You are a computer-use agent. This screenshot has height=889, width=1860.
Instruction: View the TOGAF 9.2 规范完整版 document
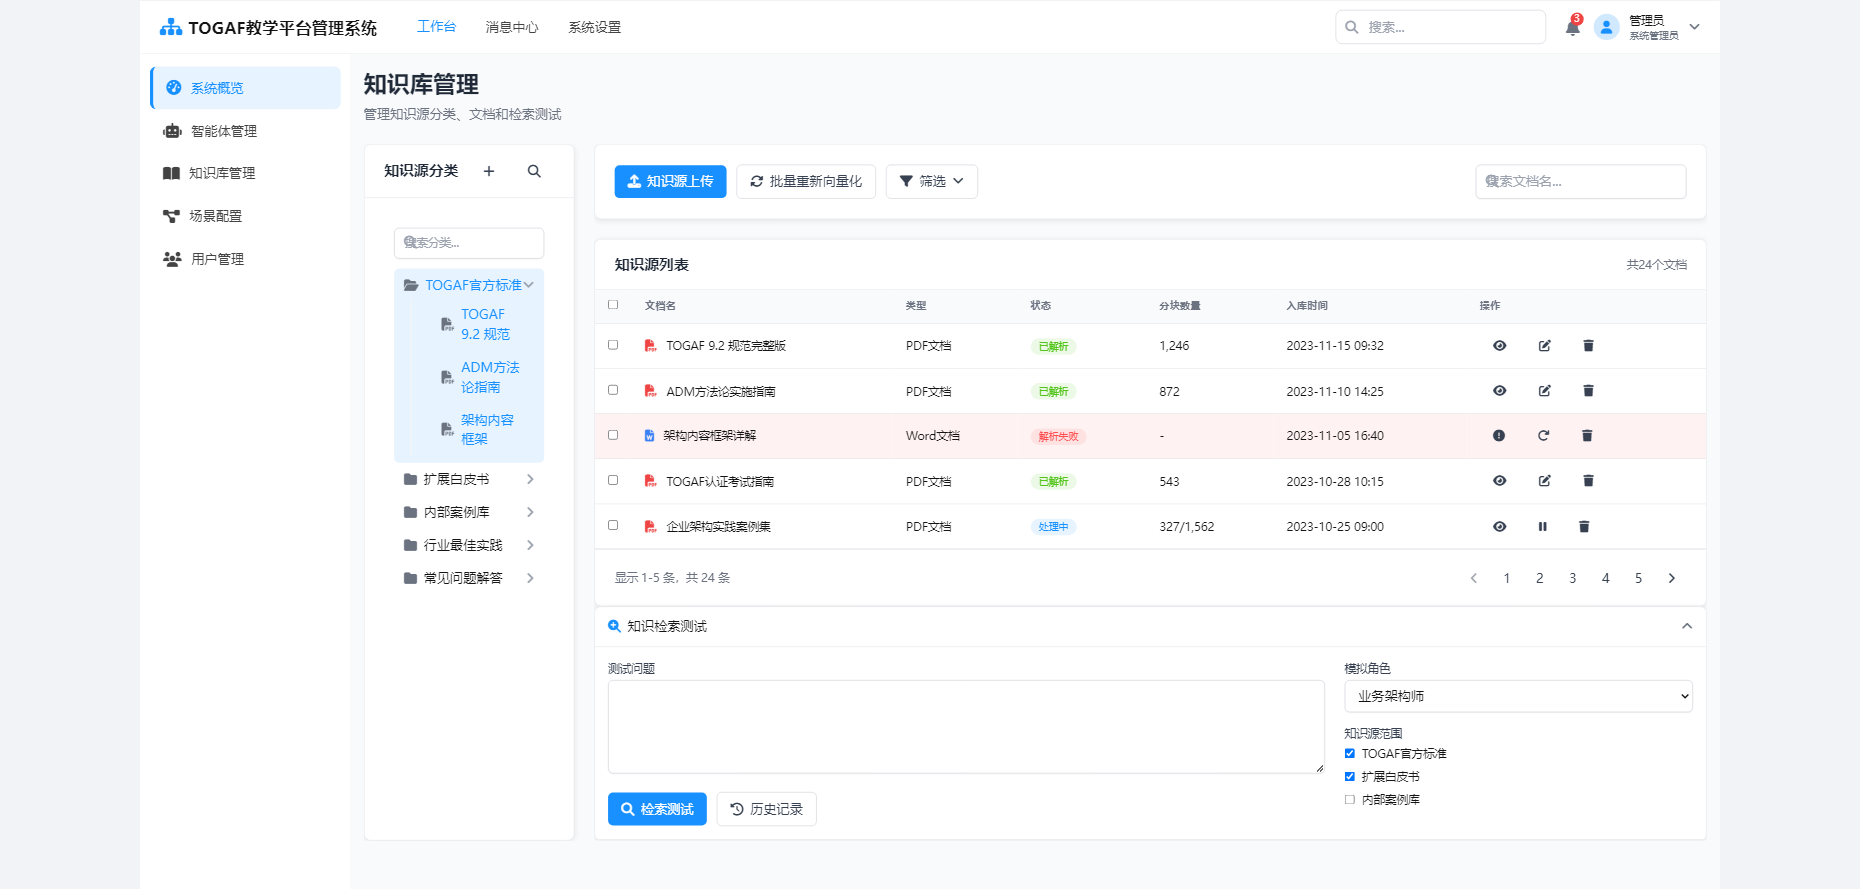click(1499, 346)
